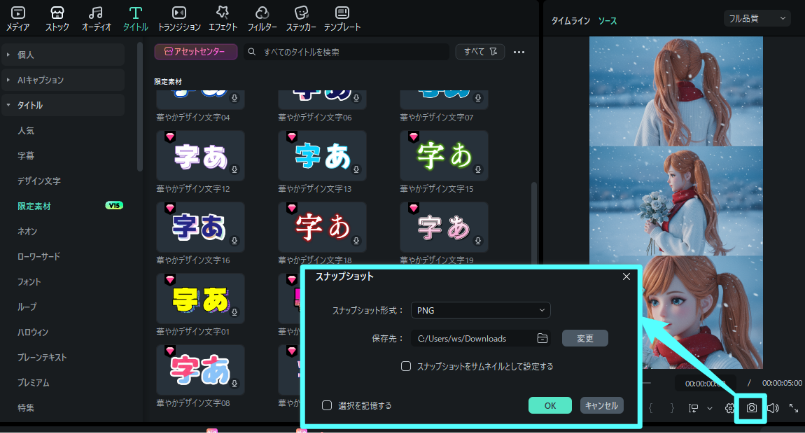Download 華やかデザイン文字16 via its download icon
The width and height of the screenshot is (805, 433).
point(234,241)
